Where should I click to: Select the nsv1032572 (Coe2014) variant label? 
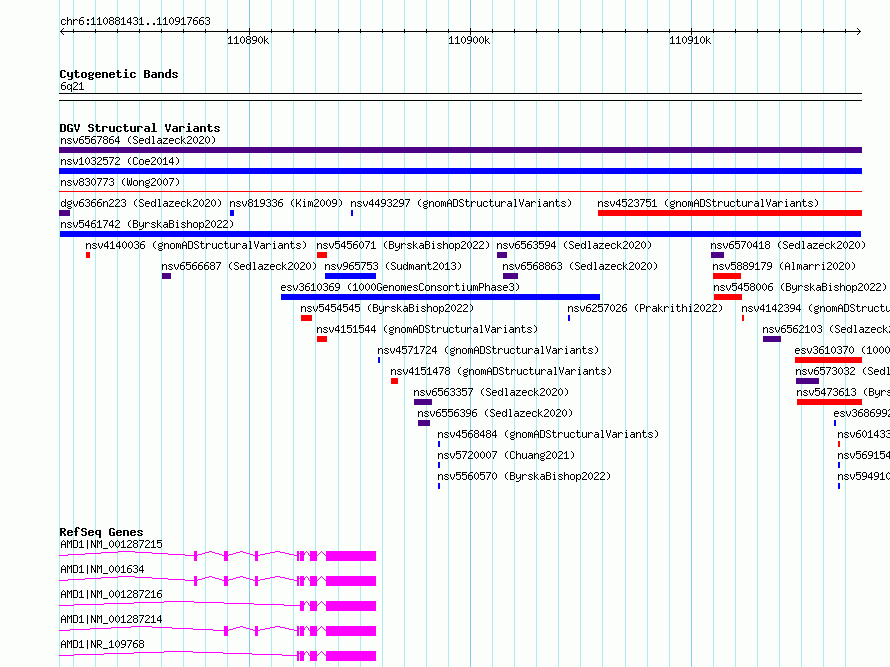[120, 161]
